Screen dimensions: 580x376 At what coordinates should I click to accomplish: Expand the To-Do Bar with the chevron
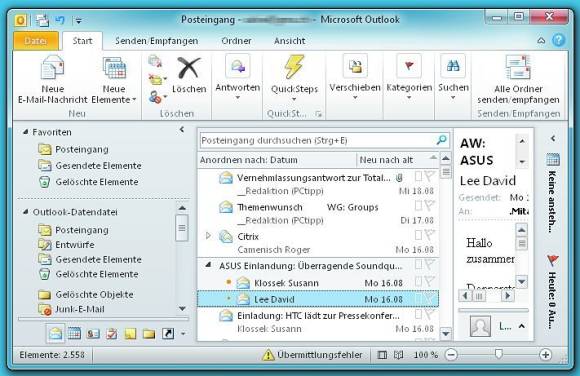[x=553, y=138]
